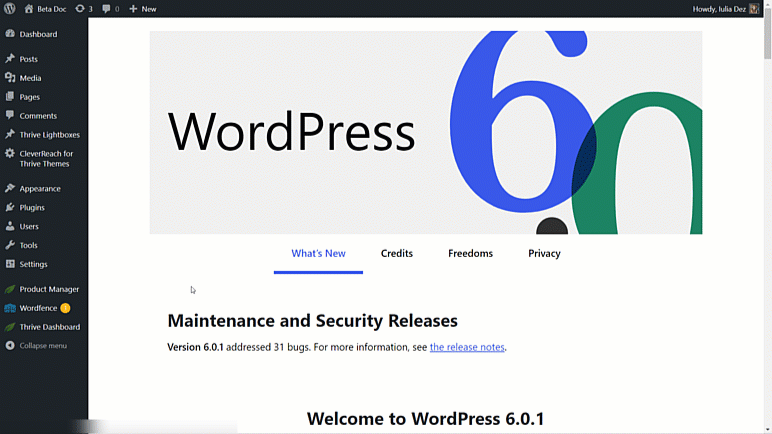Viewport: 772px width, 434px height.
Task: Open the Wordfence menu label
Action: coord(38,308)
